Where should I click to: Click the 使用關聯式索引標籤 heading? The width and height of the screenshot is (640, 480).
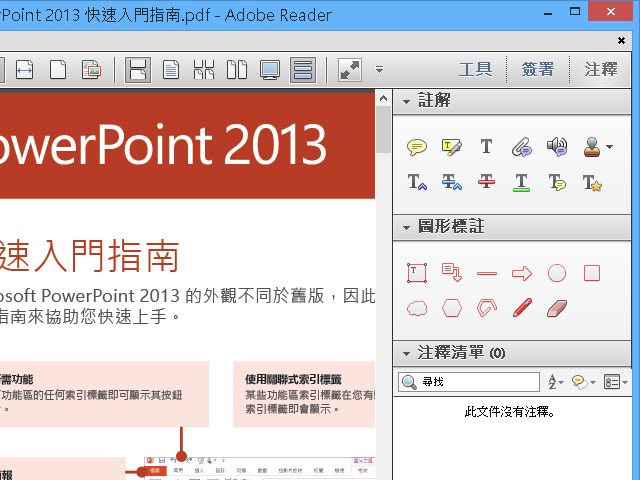293,379
